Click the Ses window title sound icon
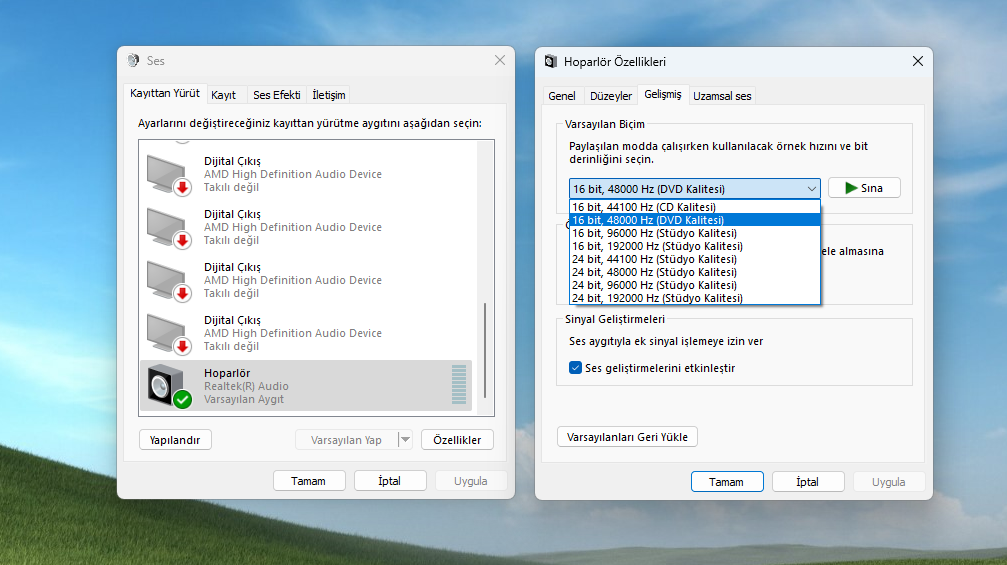This screenshot has height=565, width=1007. pyautogui.click(x=134, y=60)
